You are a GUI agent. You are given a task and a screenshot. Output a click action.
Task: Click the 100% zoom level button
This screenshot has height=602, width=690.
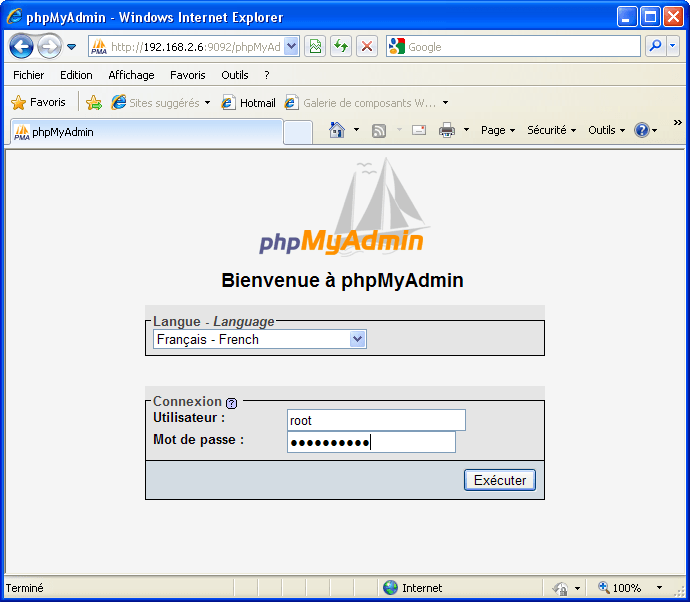[x=620, y=587]
